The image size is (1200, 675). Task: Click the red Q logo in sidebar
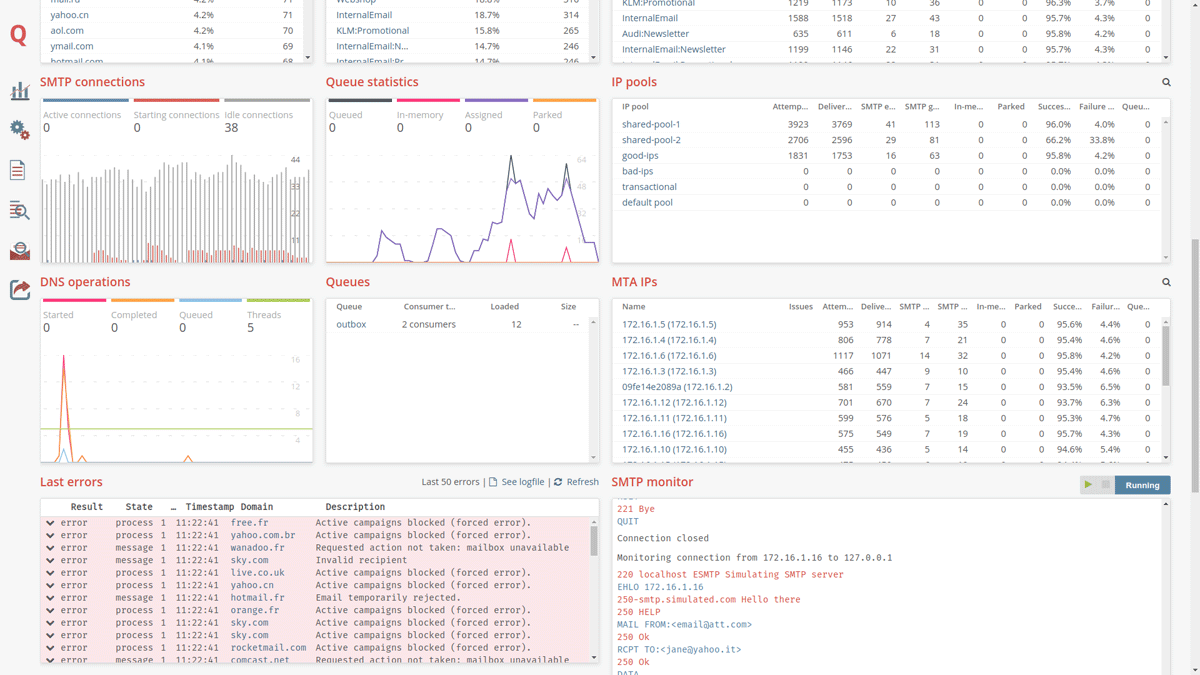[x=18, y=35]
